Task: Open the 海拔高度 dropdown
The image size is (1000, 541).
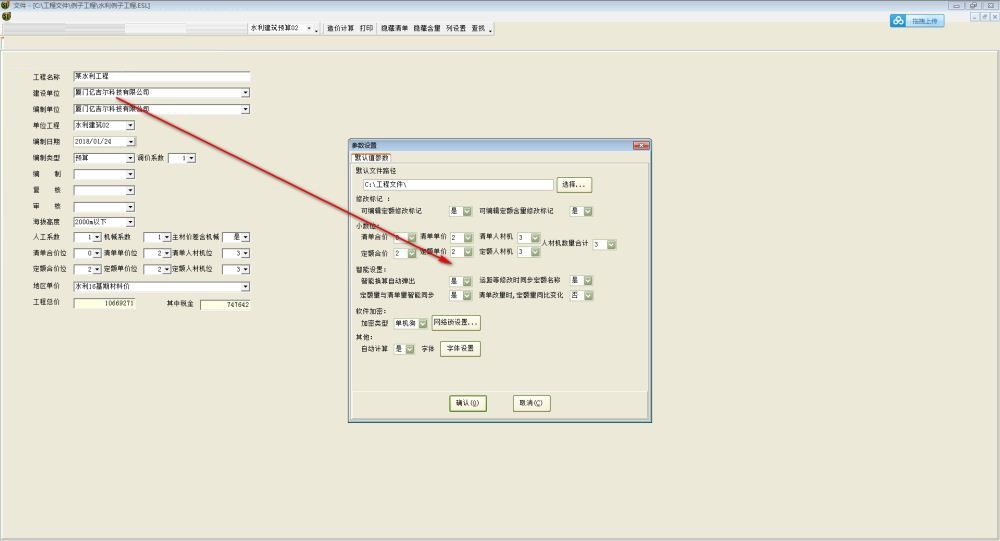Action: 130,221
